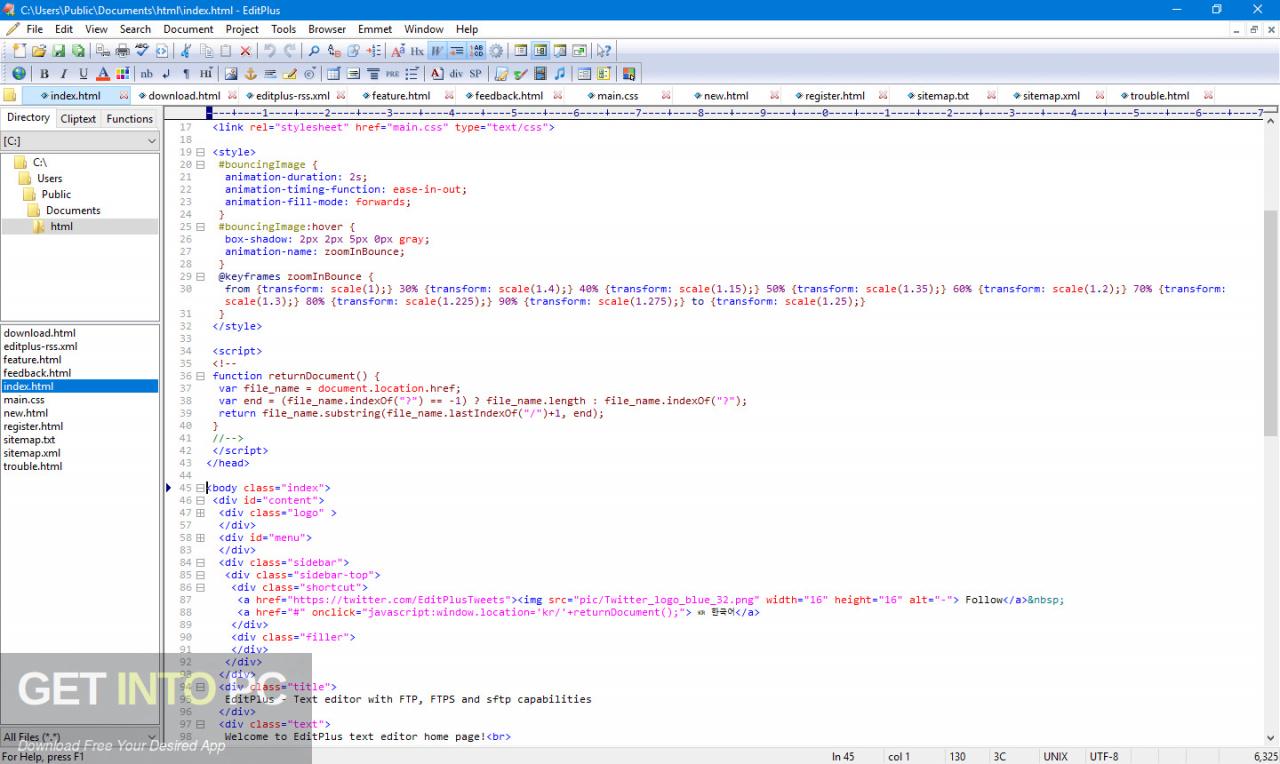Switch to the main.css tab
1280x764 pixels.
617,96
